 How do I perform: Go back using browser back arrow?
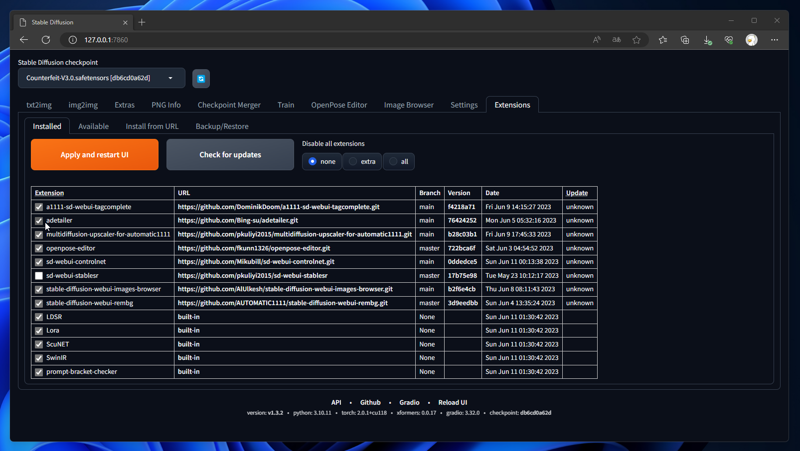tap(24, 40)
